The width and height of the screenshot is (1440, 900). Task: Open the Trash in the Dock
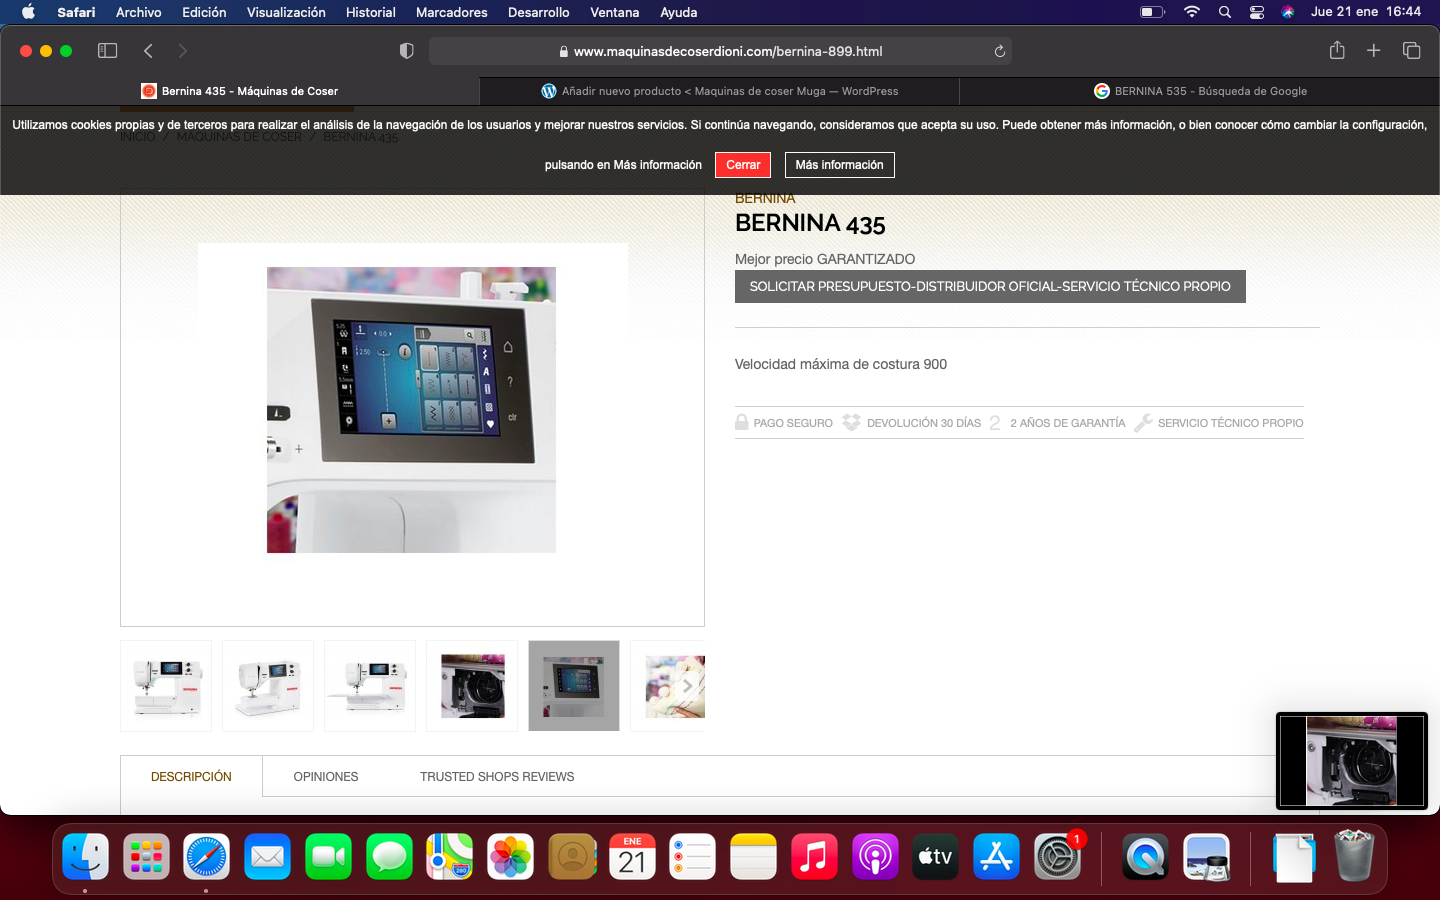tap(1354, 857)
